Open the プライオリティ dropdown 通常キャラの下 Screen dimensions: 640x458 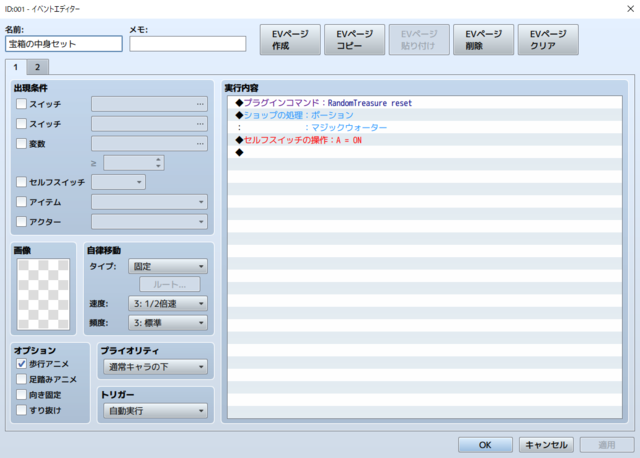[x=156, y=367]
